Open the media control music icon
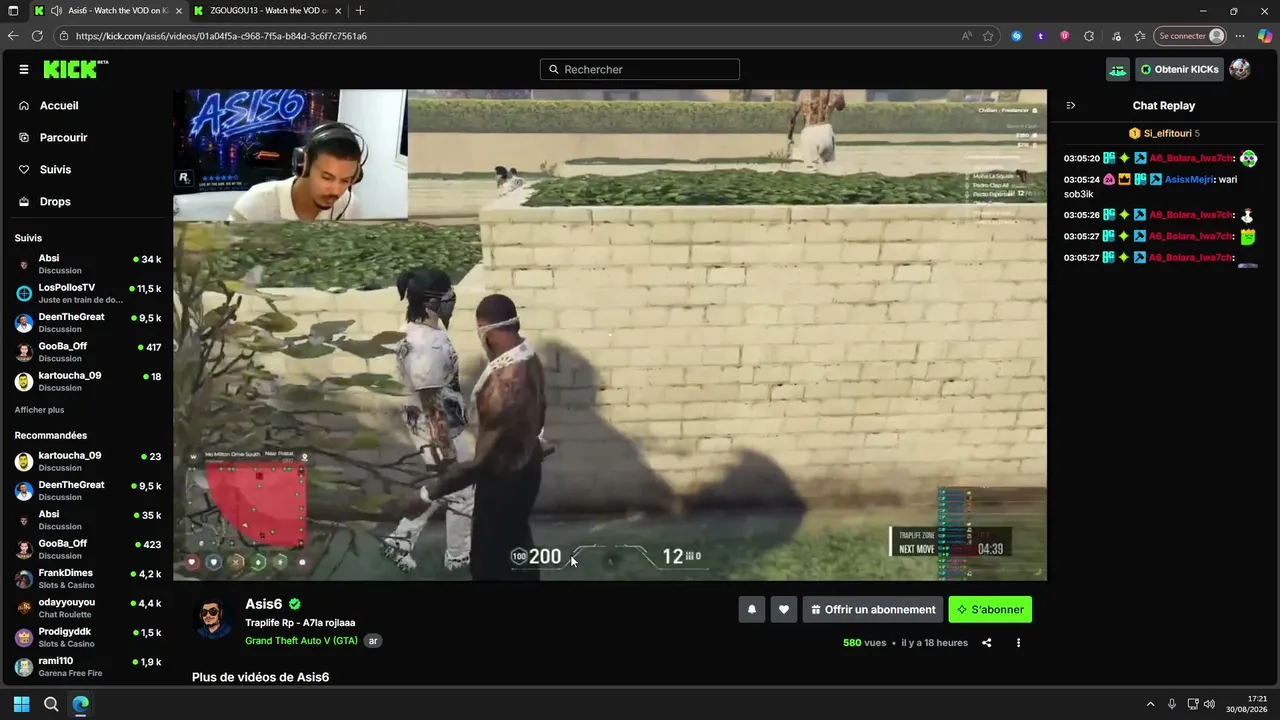 (x=1116, y=36)
